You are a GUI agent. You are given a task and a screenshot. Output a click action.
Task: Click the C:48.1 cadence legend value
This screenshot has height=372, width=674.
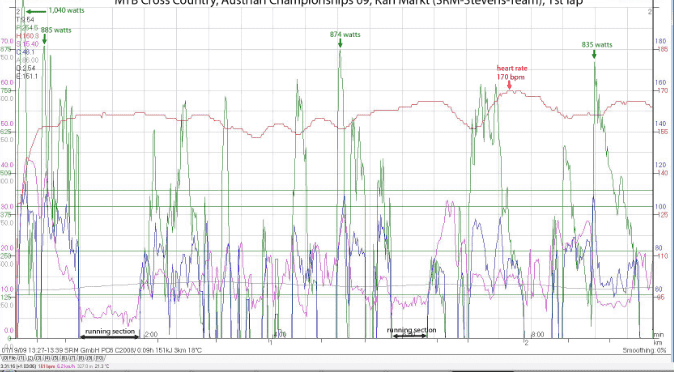coord(26,52)
